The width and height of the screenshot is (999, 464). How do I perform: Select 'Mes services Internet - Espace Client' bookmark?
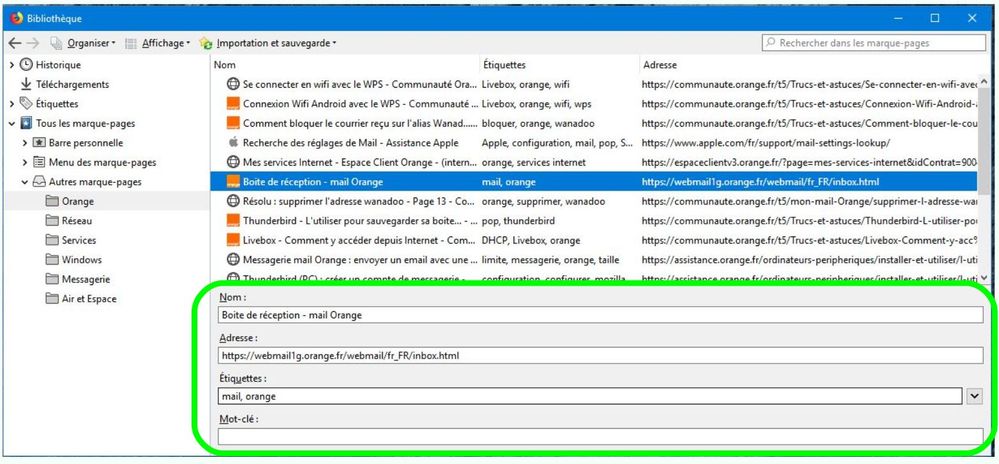[360, 163]
